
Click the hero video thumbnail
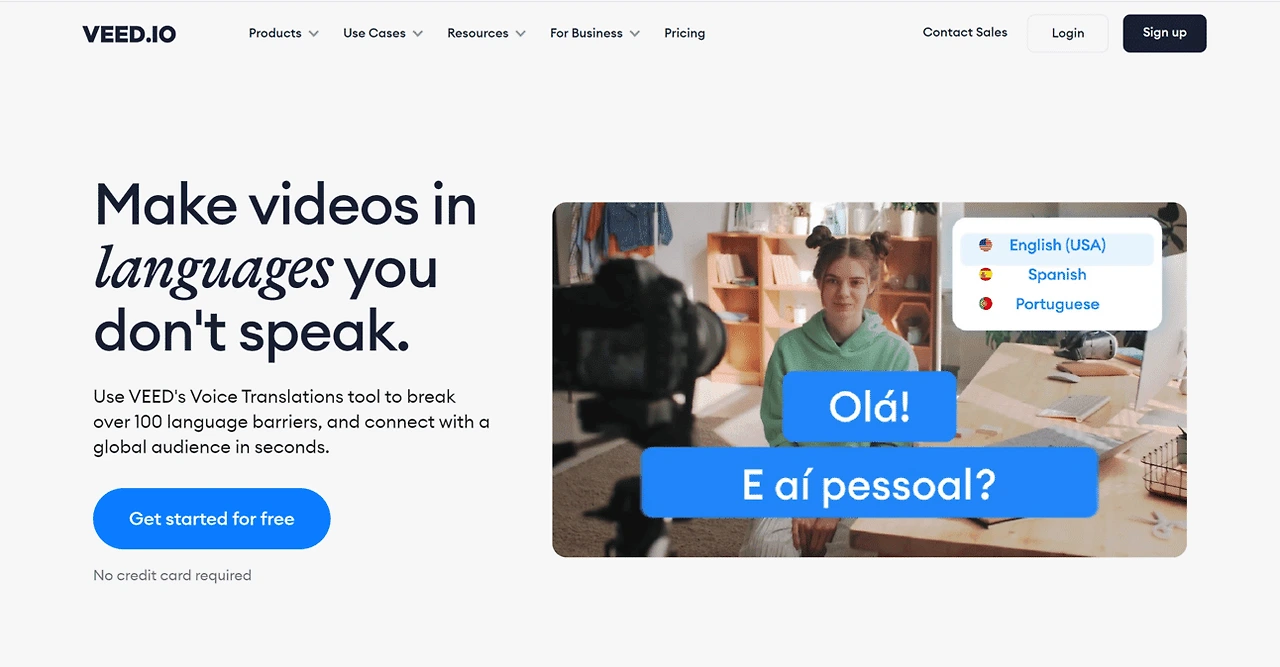[x=869, y=380]
